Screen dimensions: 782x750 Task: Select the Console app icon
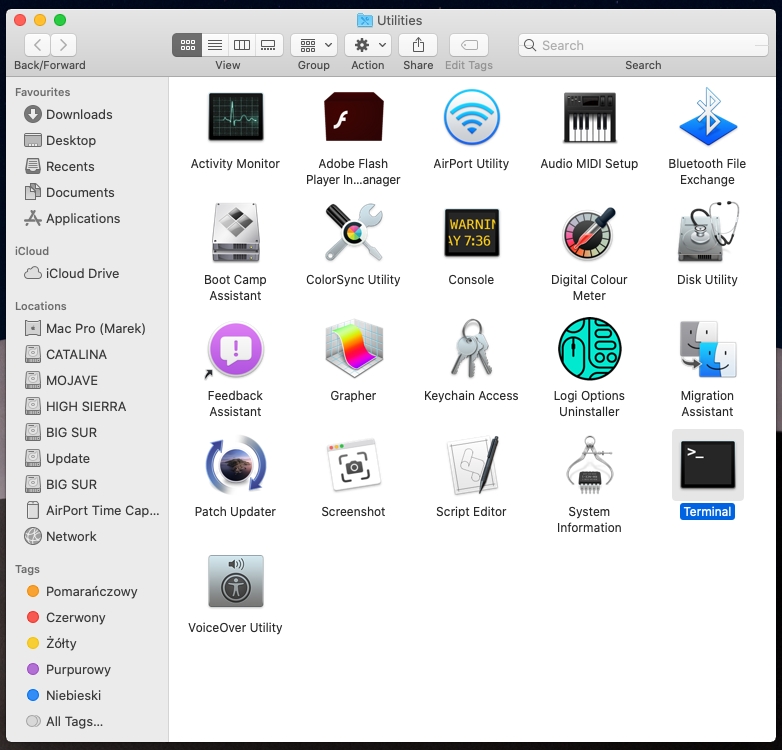coord(471,232)
